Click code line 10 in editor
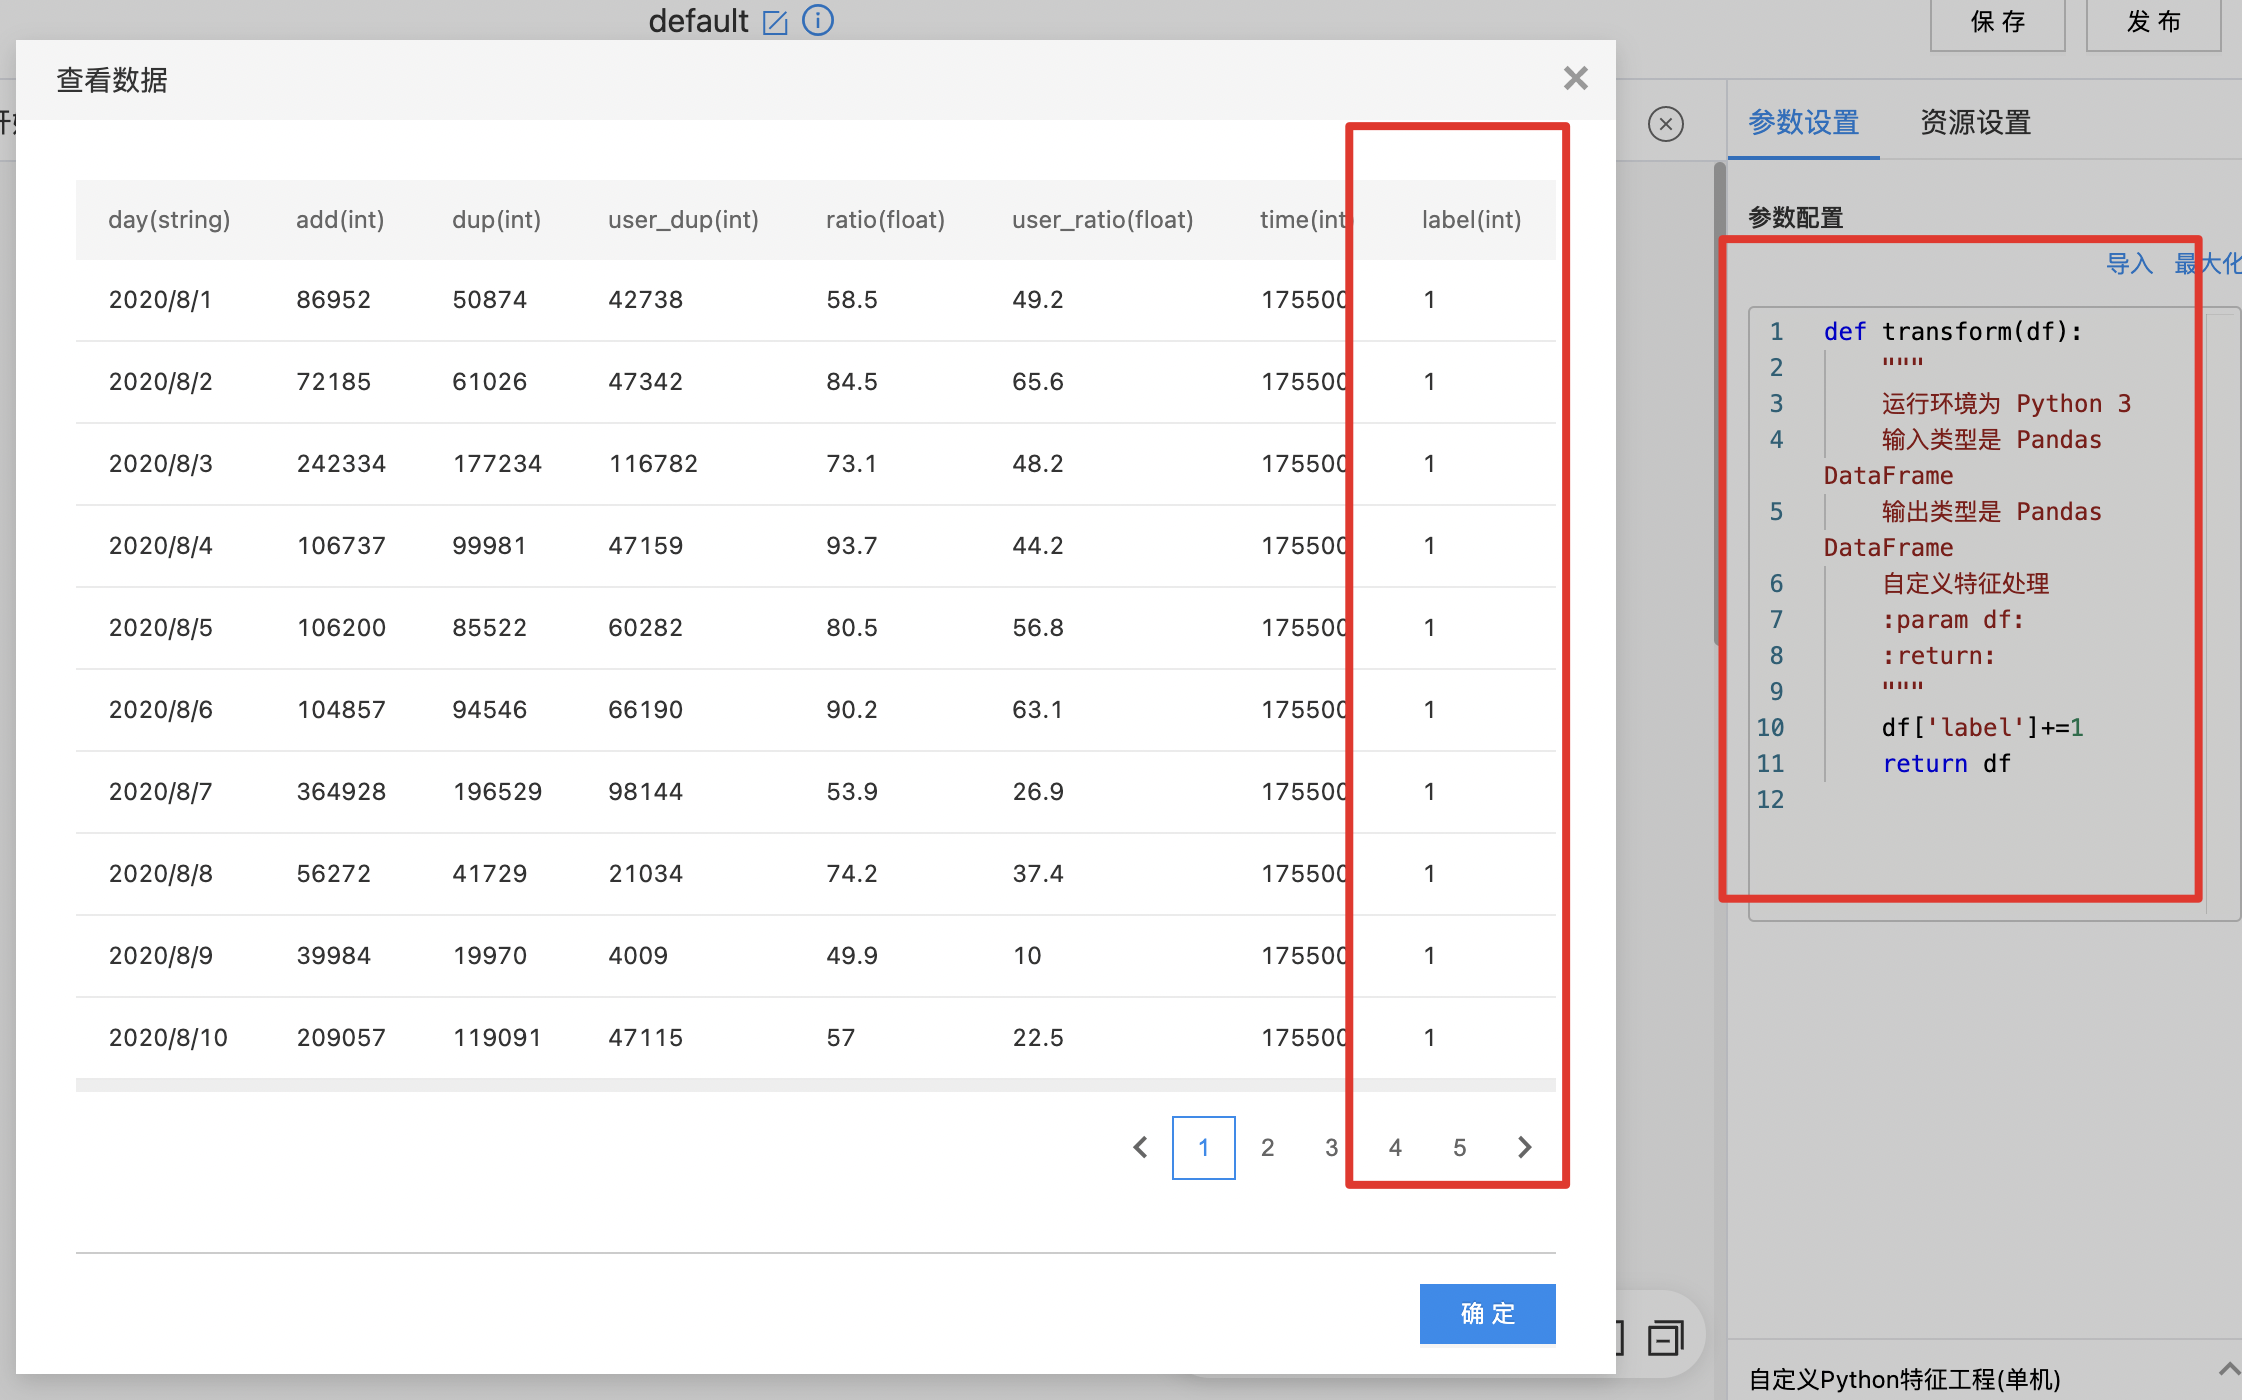Viewport: 2242px width, 1400px height. [1982, 727]
